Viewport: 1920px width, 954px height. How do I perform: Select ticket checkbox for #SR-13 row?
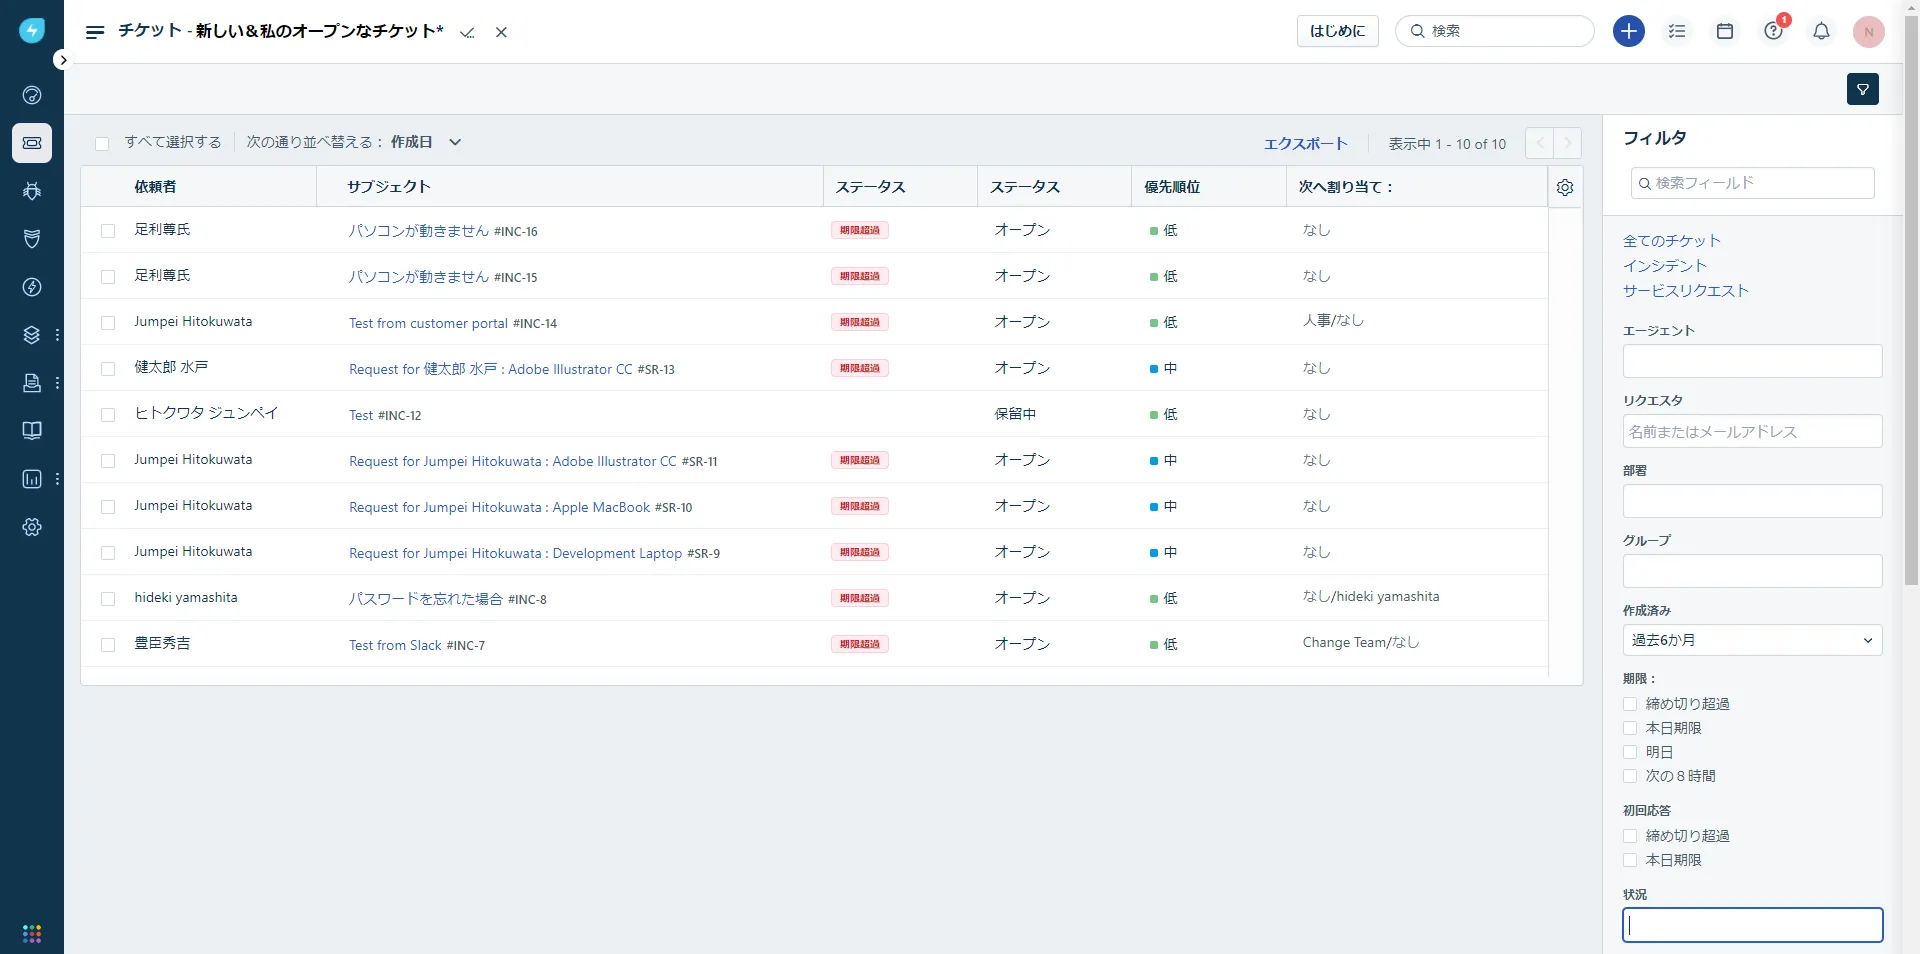point(108,369)
